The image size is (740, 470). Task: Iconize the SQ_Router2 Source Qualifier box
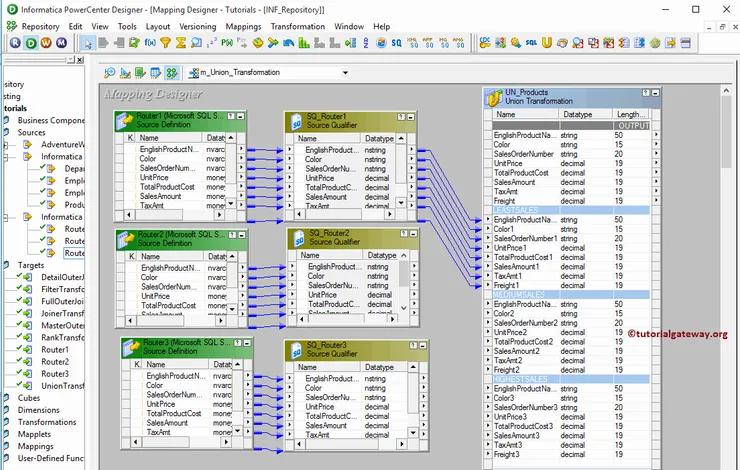(x=413, y=234)
